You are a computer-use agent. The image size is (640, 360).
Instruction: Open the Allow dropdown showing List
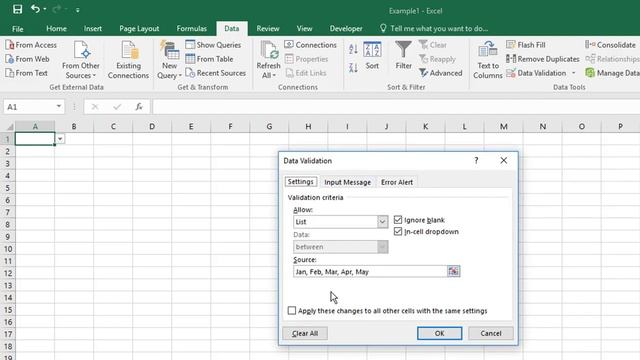382,222
